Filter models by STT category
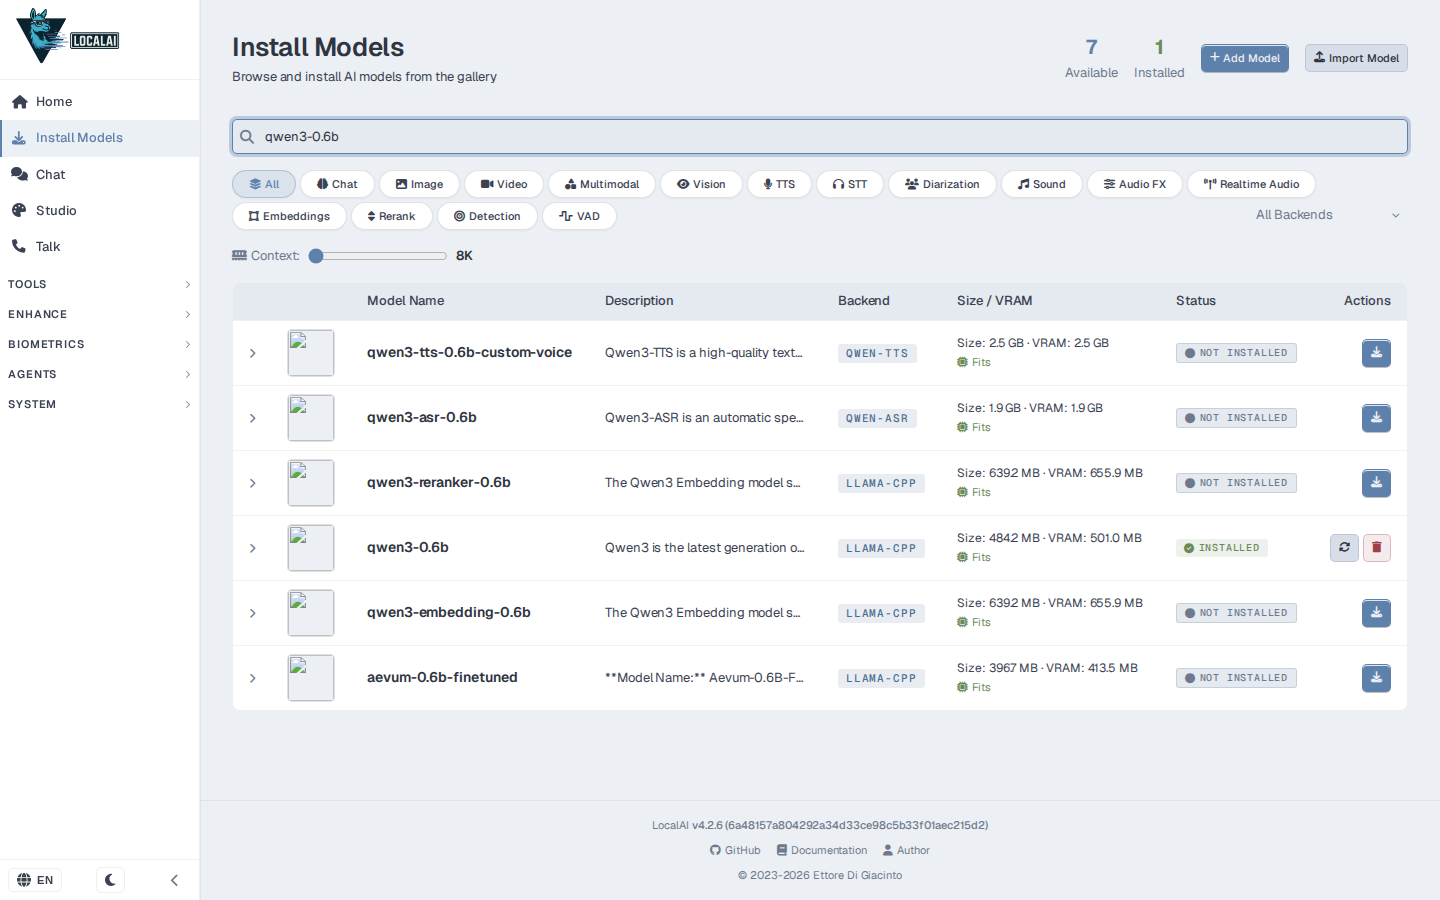The width and height of the screenshot is (1440, 900). [850, 184]
